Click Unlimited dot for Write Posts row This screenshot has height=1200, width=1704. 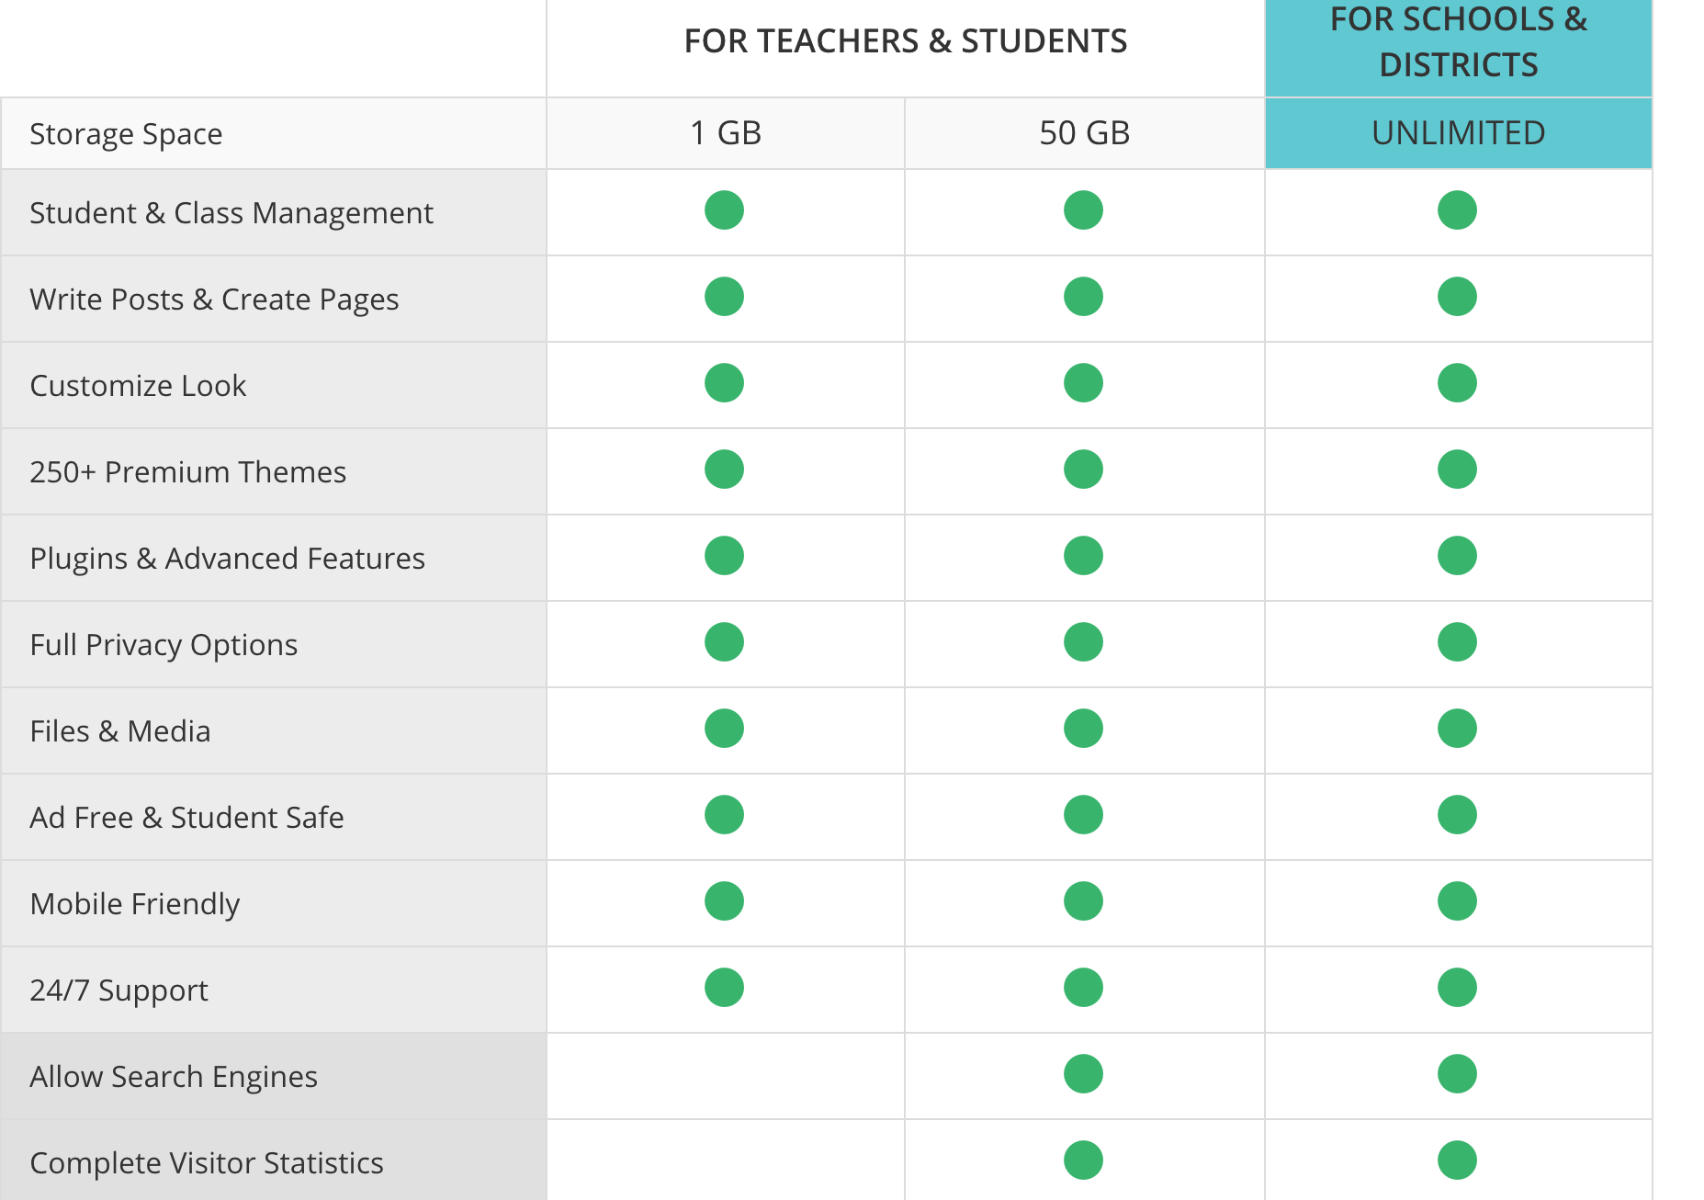[x=1457, y=296]
